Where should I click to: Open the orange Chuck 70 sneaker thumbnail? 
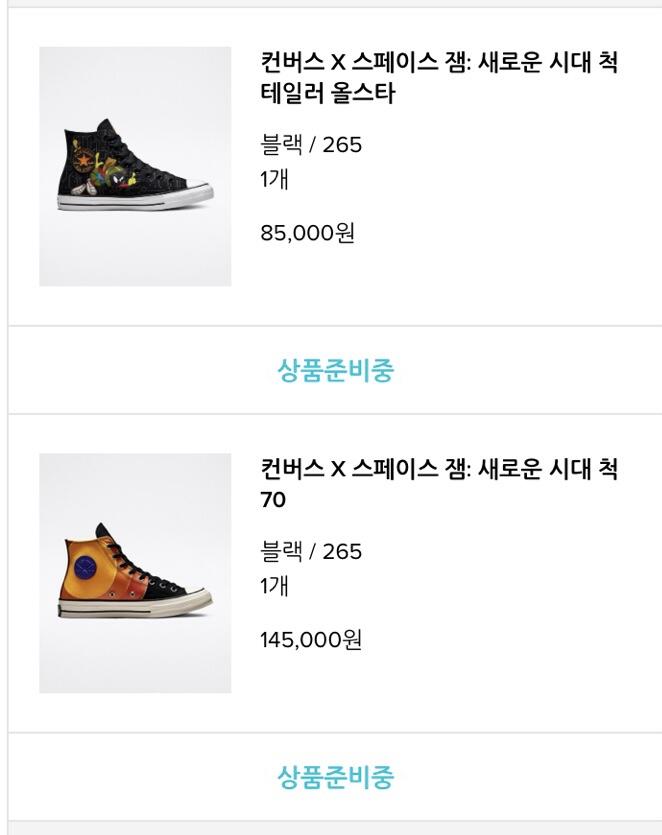point(135,573)
